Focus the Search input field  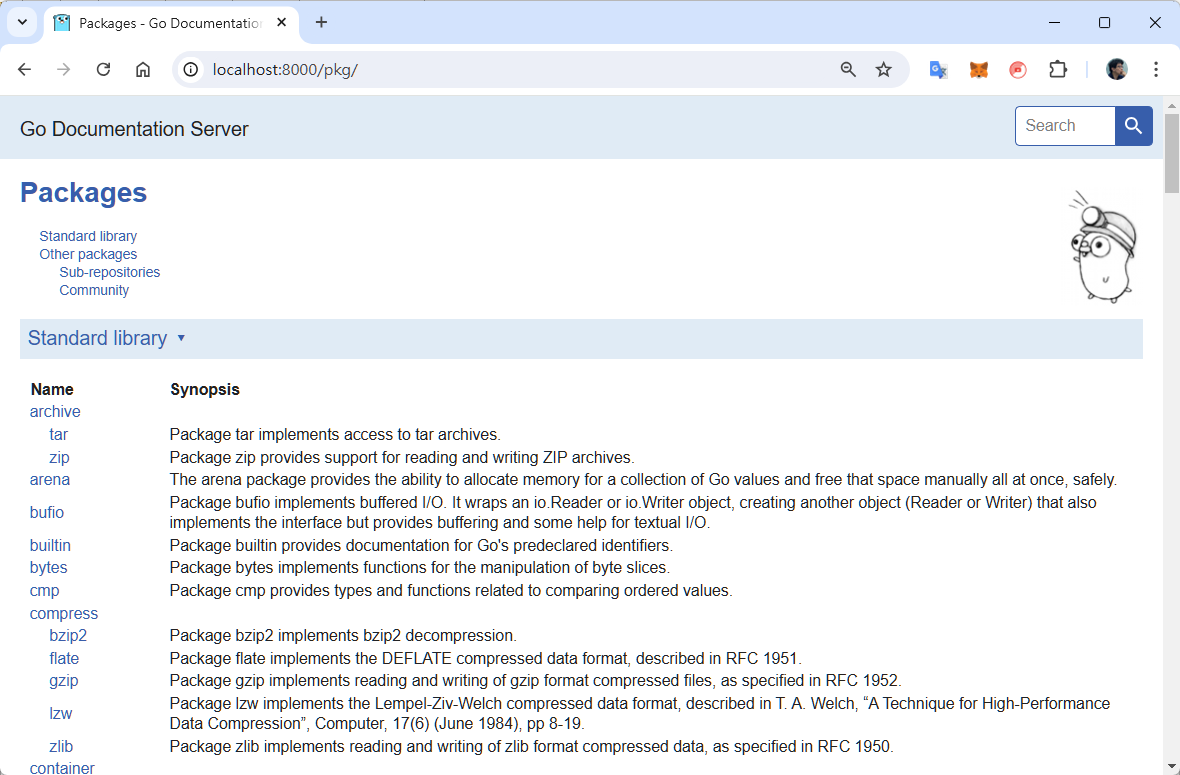(1065, 126)
